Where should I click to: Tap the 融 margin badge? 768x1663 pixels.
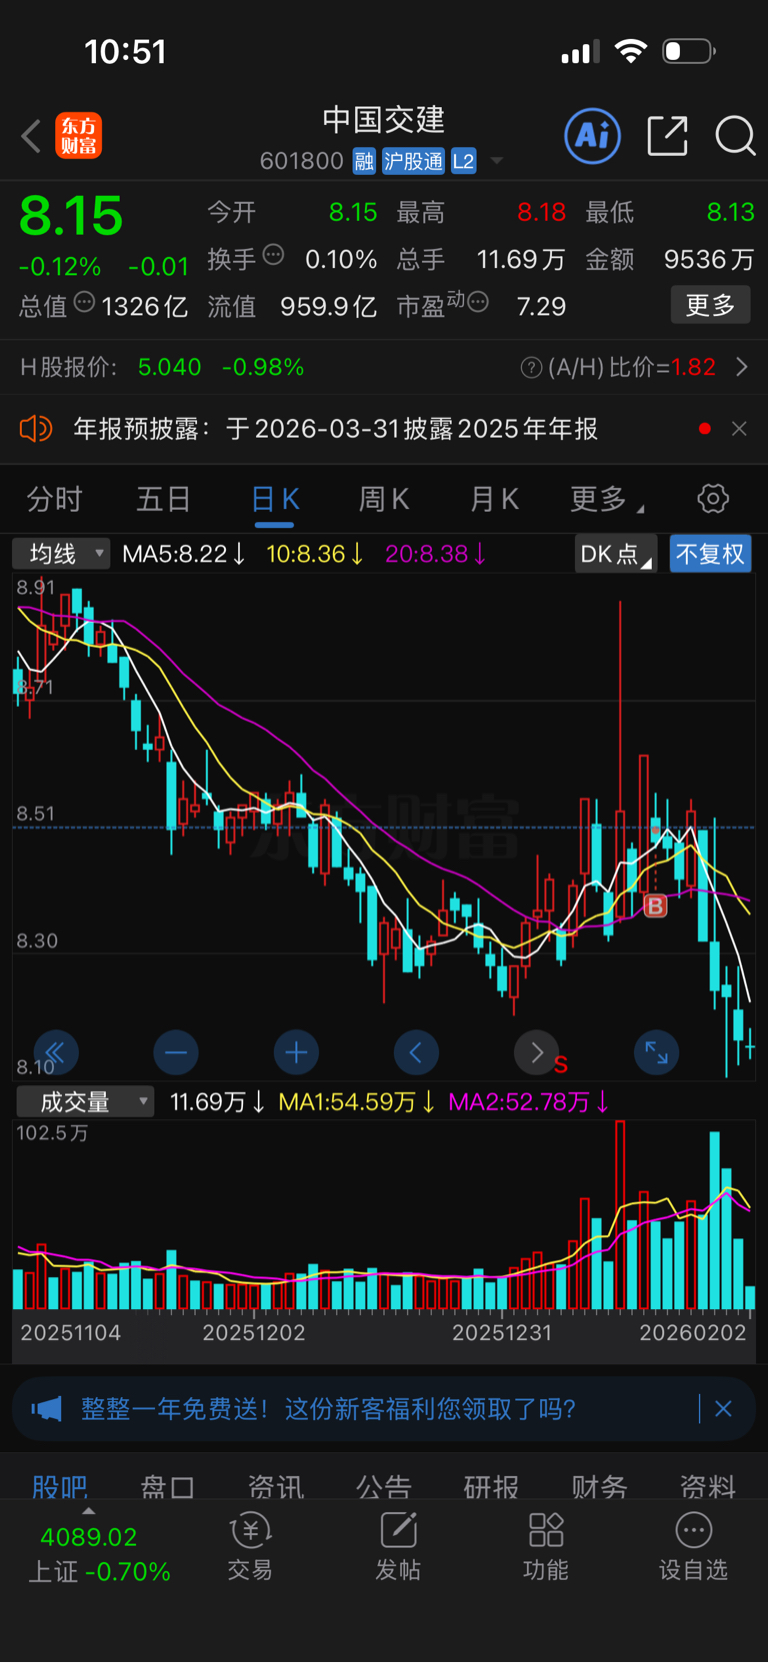[x=364, y=161]
